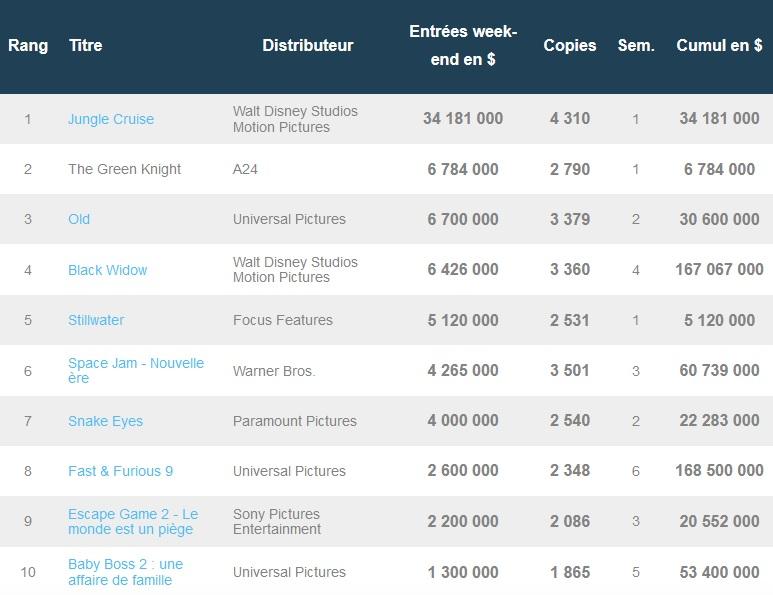Select weekend entries value 6 426 000
This screenshot has height=595, width=773.
[463, 270]
